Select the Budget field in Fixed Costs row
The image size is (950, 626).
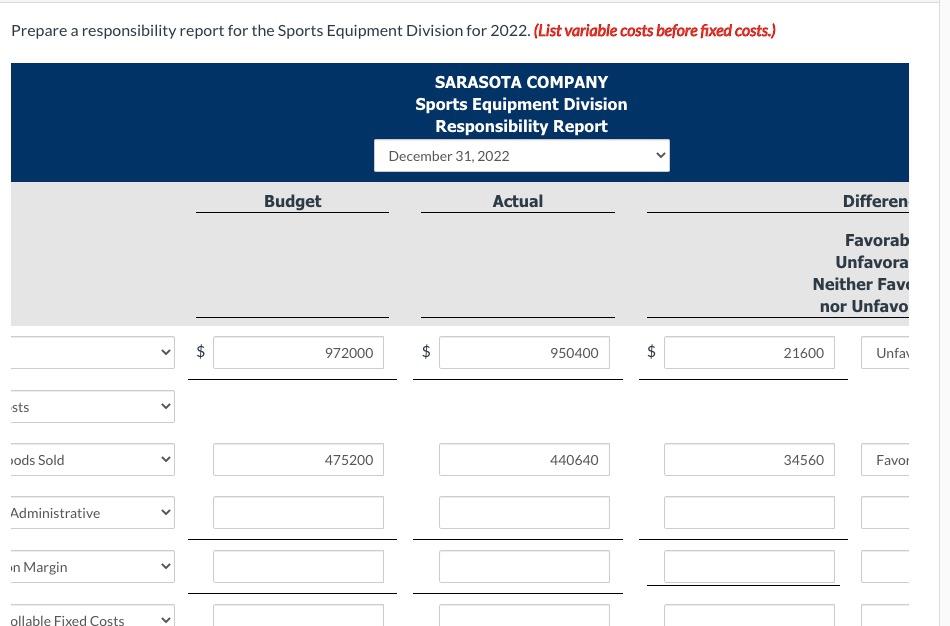(x=298, y=616)
